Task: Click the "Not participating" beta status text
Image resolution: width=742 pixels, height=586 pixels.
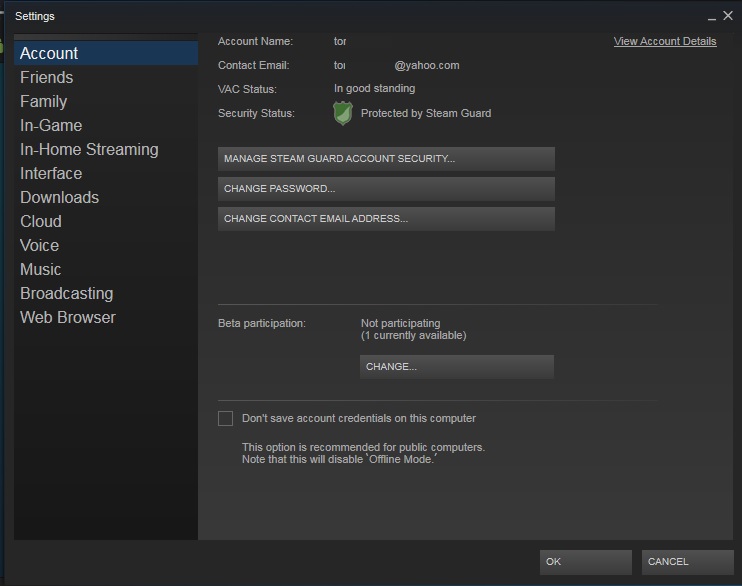Action: (x=400, y=323)
